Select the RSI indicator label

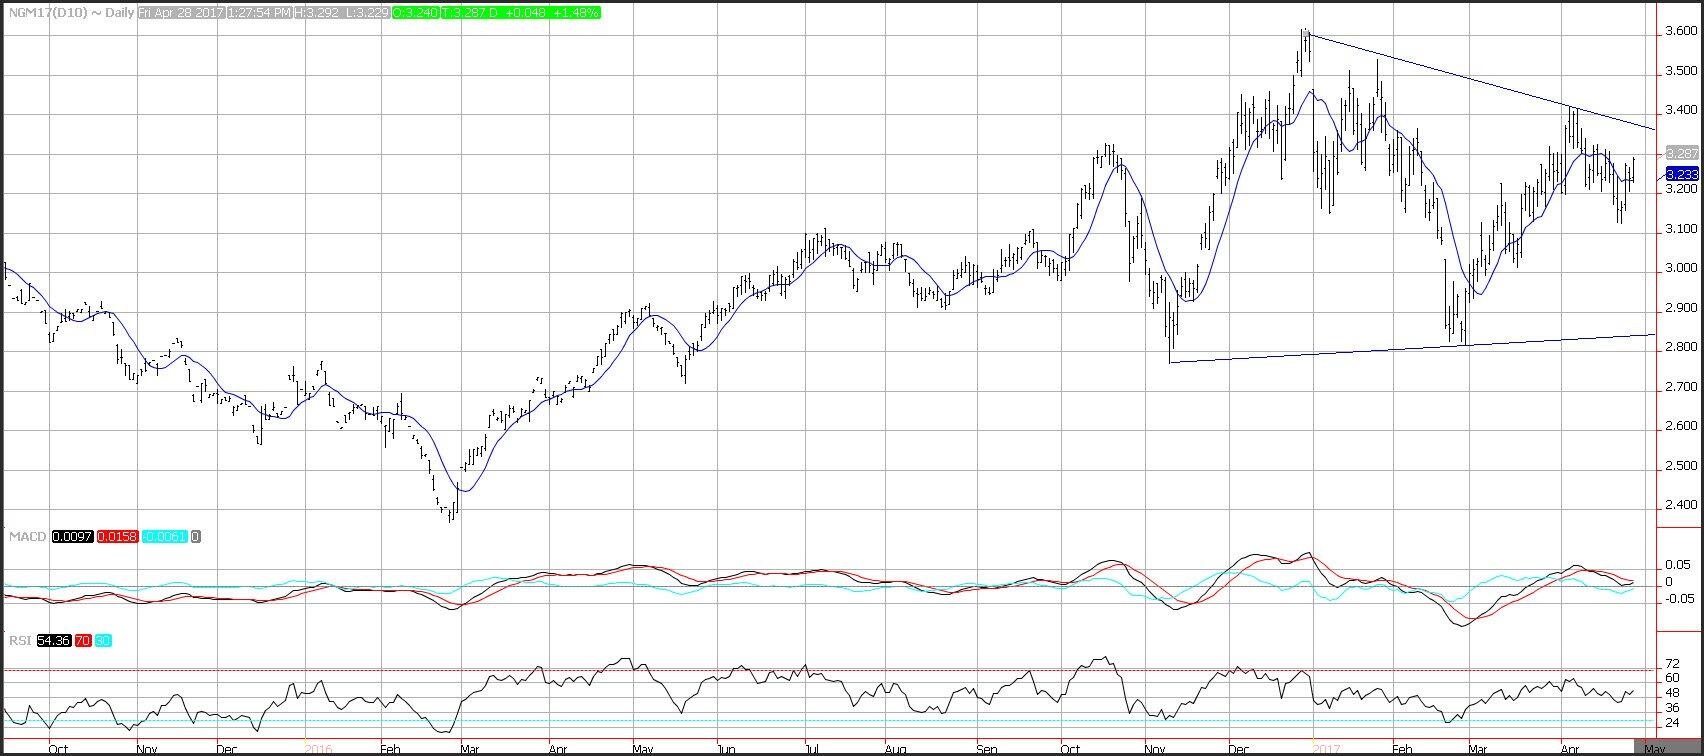click(20, 641)
